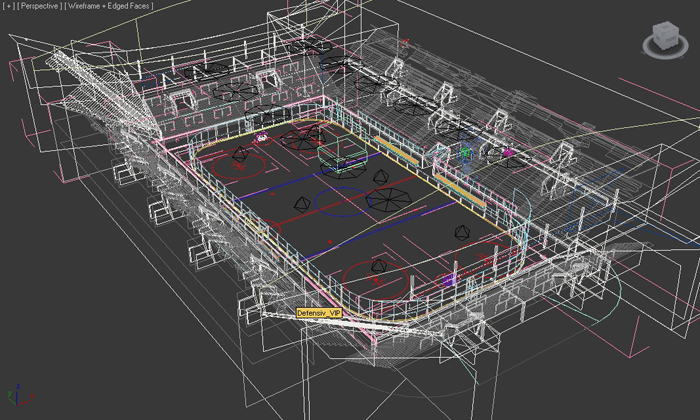Select the Defensiv_VIP label tooltip

tap(319, 313)
